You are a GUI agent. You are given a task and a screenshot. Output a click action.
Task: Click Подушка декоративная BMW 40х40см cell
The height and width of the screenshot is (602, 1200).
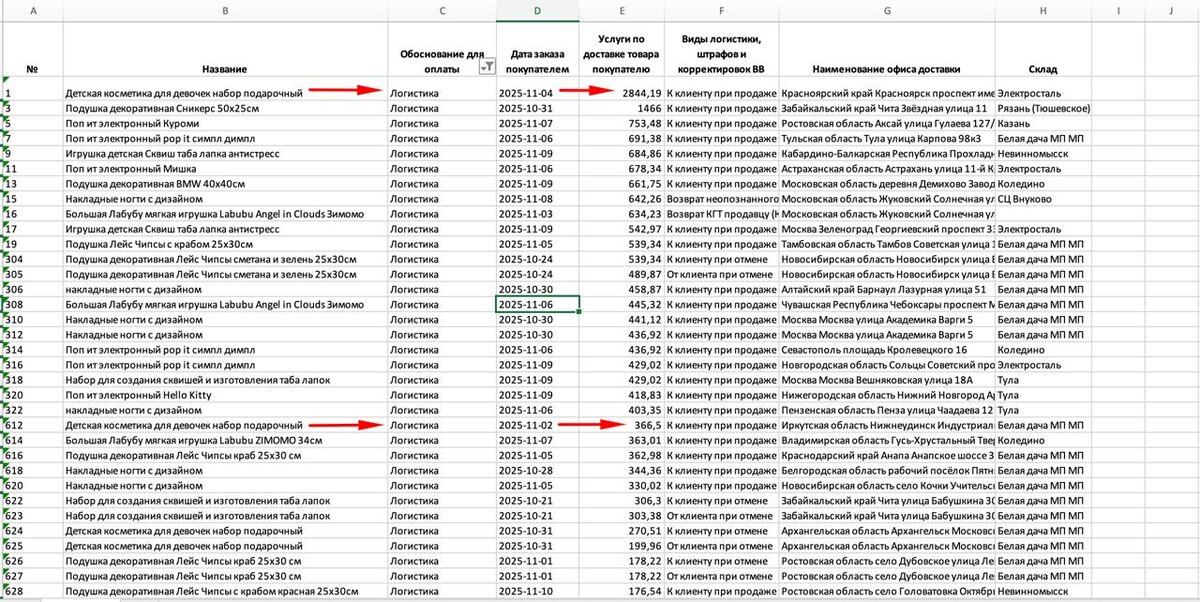(x=224, y=183)
